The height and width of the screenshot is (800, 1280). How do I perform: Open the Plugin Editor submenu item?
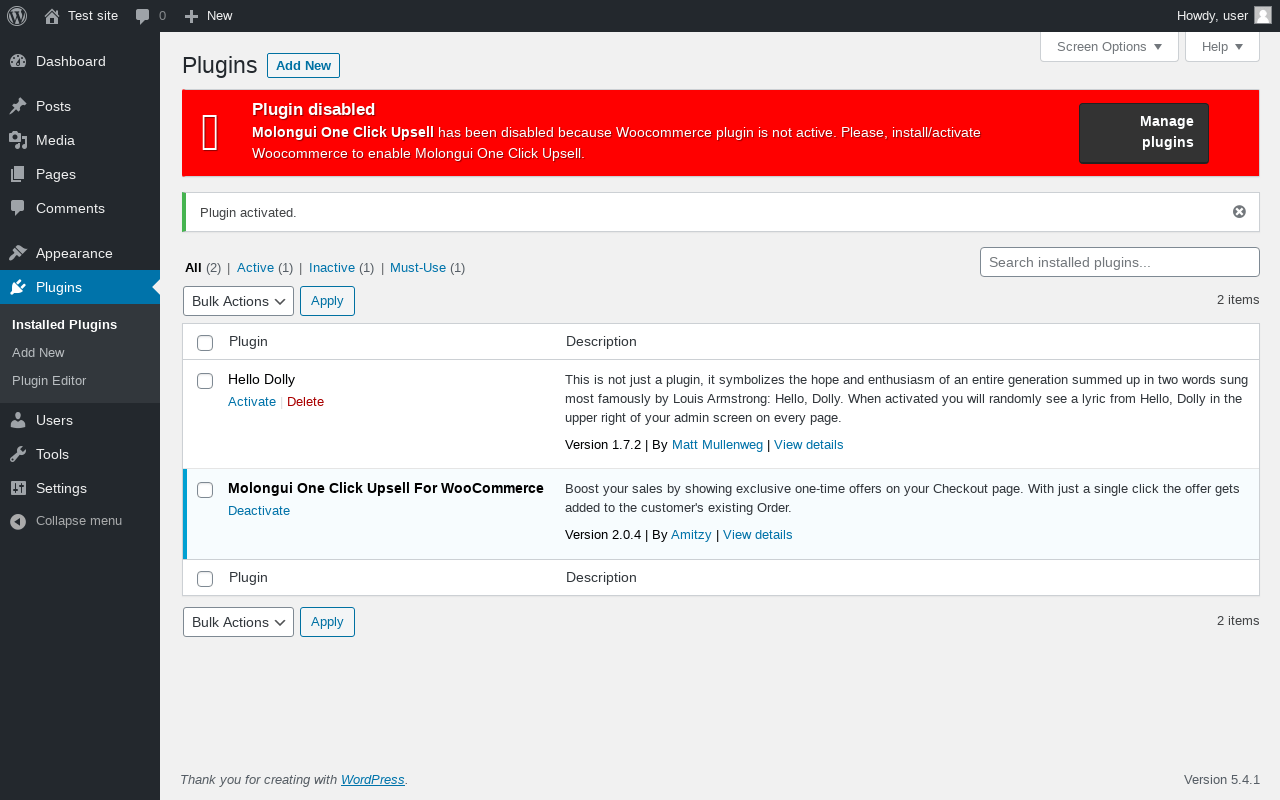click(49, 381)
